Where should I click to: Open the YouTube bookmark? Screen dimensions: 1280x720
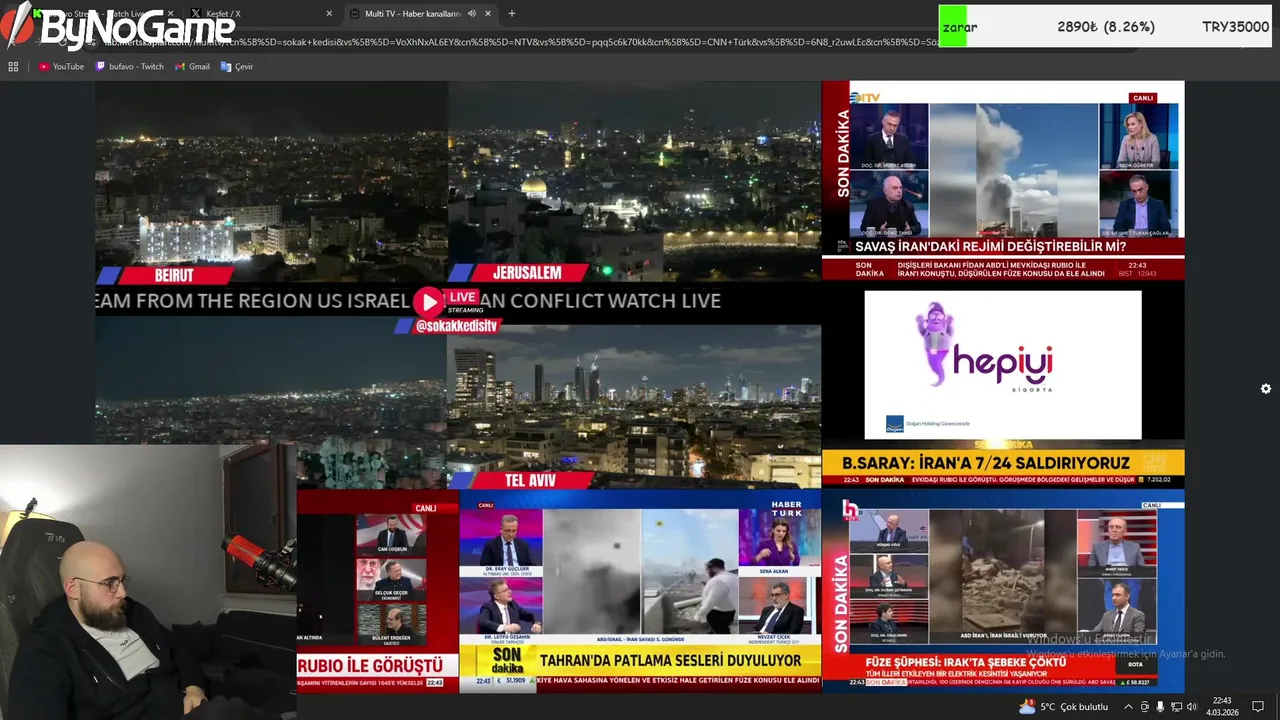pyautogui.click(x=61, y=66)
